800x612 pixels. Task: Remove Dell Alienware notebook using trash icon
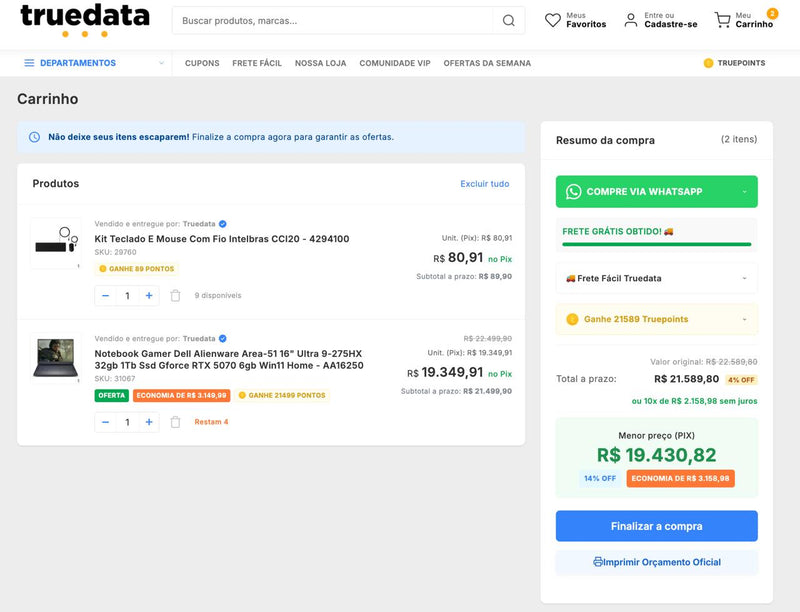175,422
